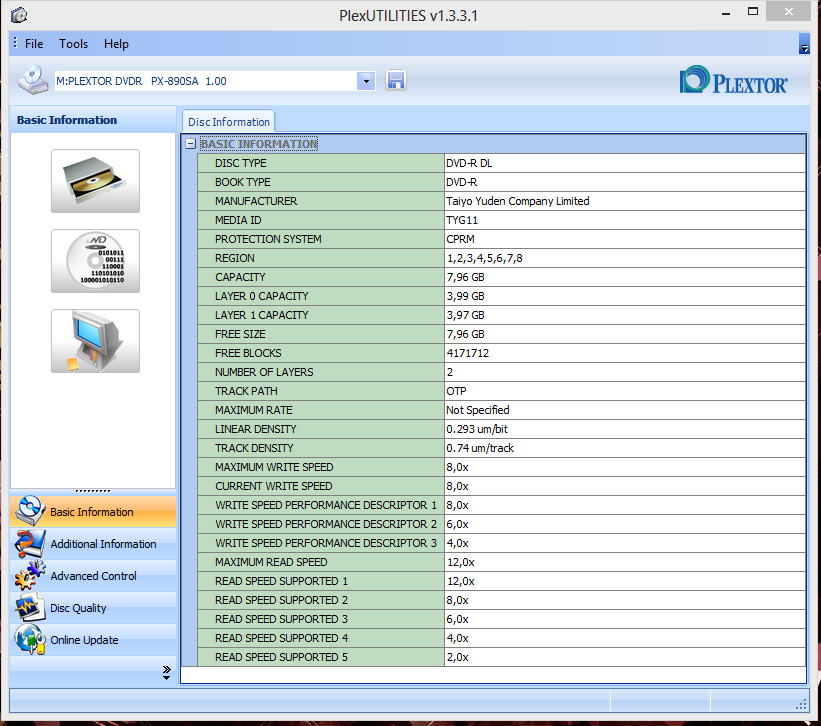Viewport: 821px width, 726px height.
Task: Open the Help menu
Action: 116,44
